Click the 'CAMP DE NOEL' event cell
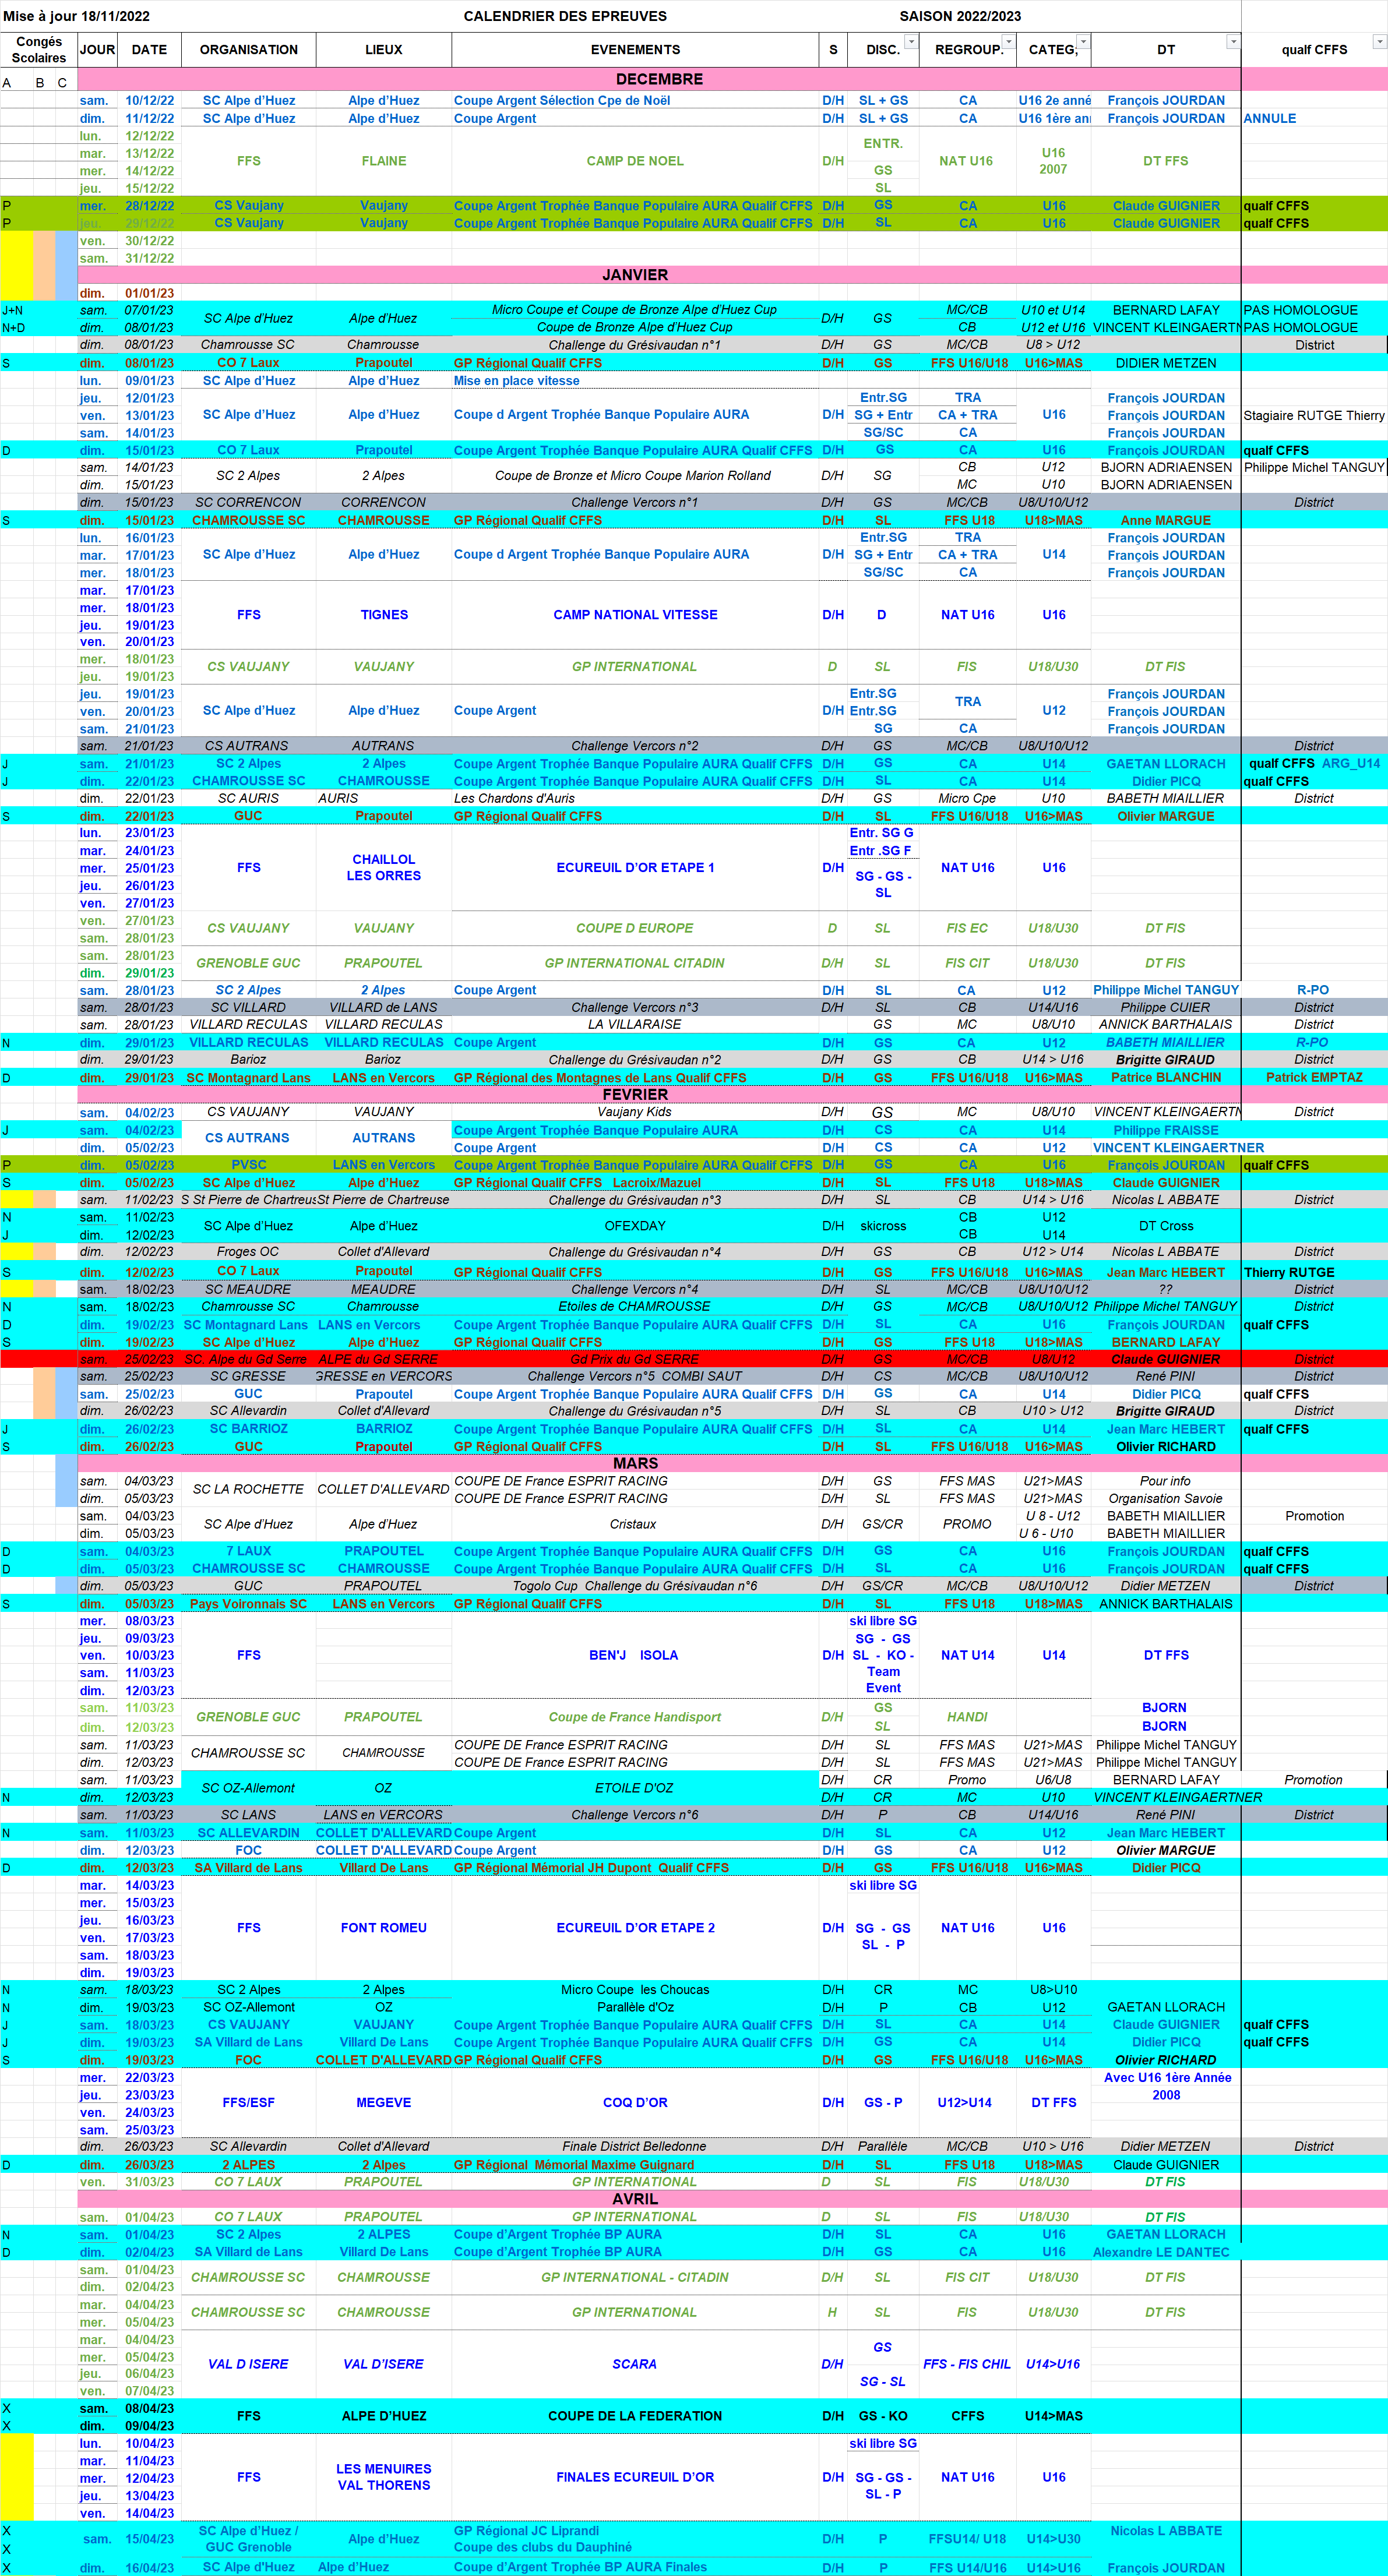This screenshot has width=1388, height=2576. [635, 161]
